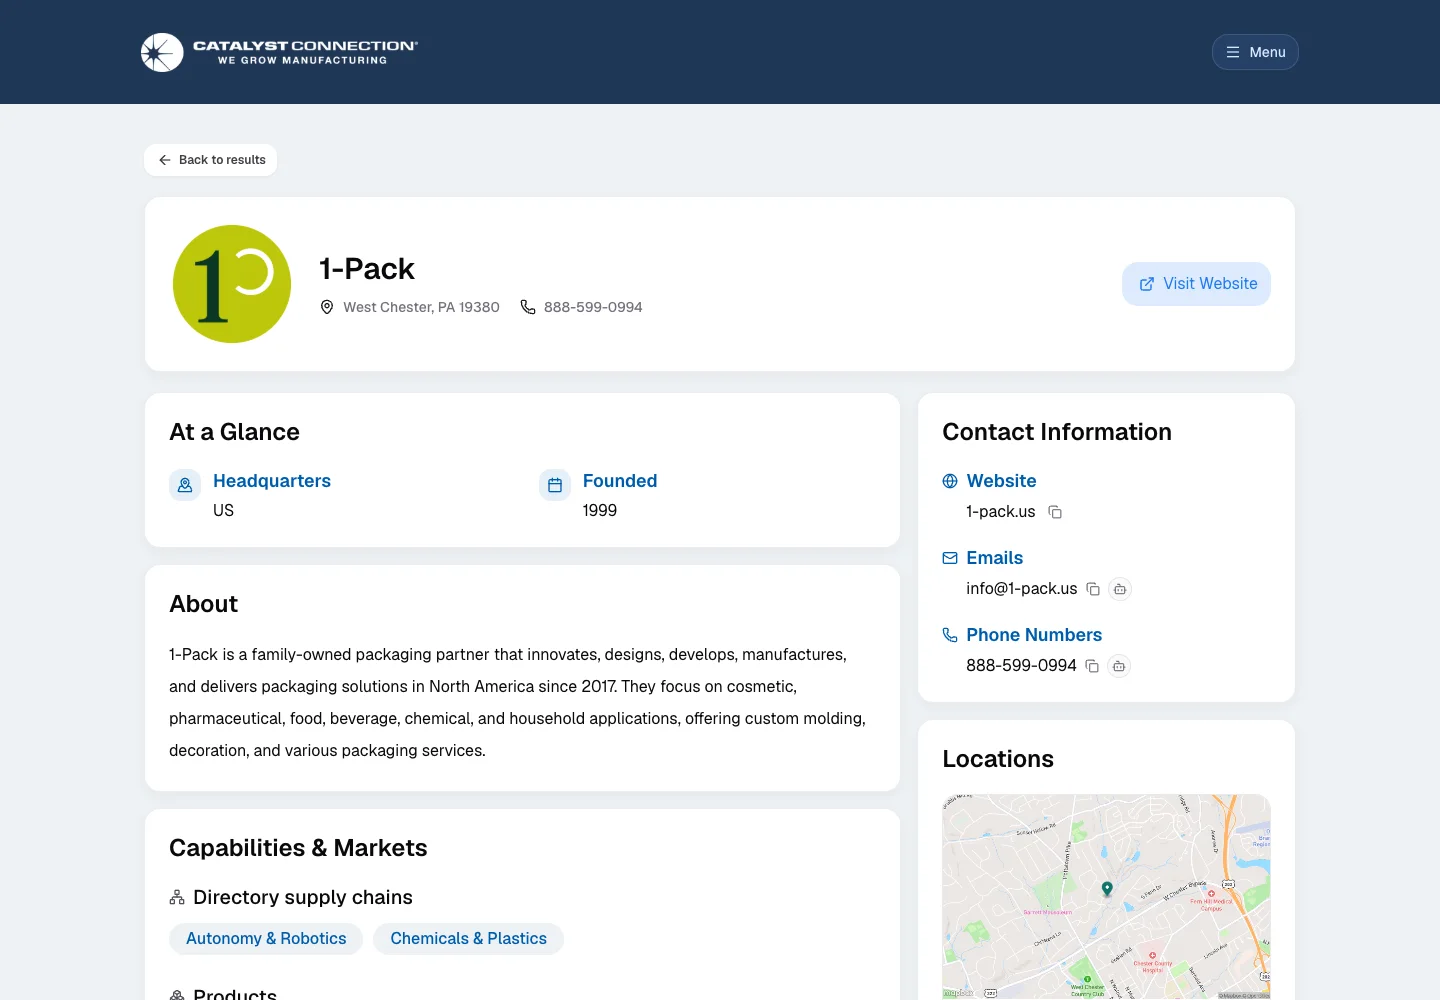Click the info@1-pack.us email address
Screen dimensions: 1440x1000
[x=1022, y=589]
